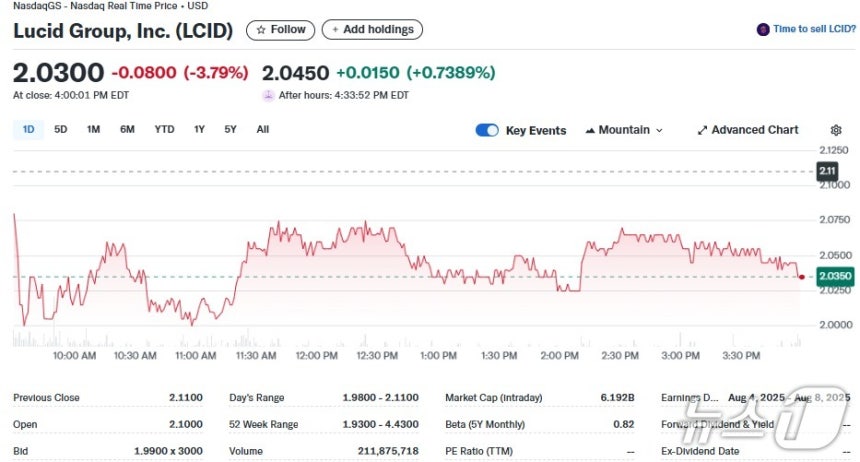The width and height of the screenshot is (860, 462).
Task: Click the Add holdings button
Action: click(x=372, y=30)
